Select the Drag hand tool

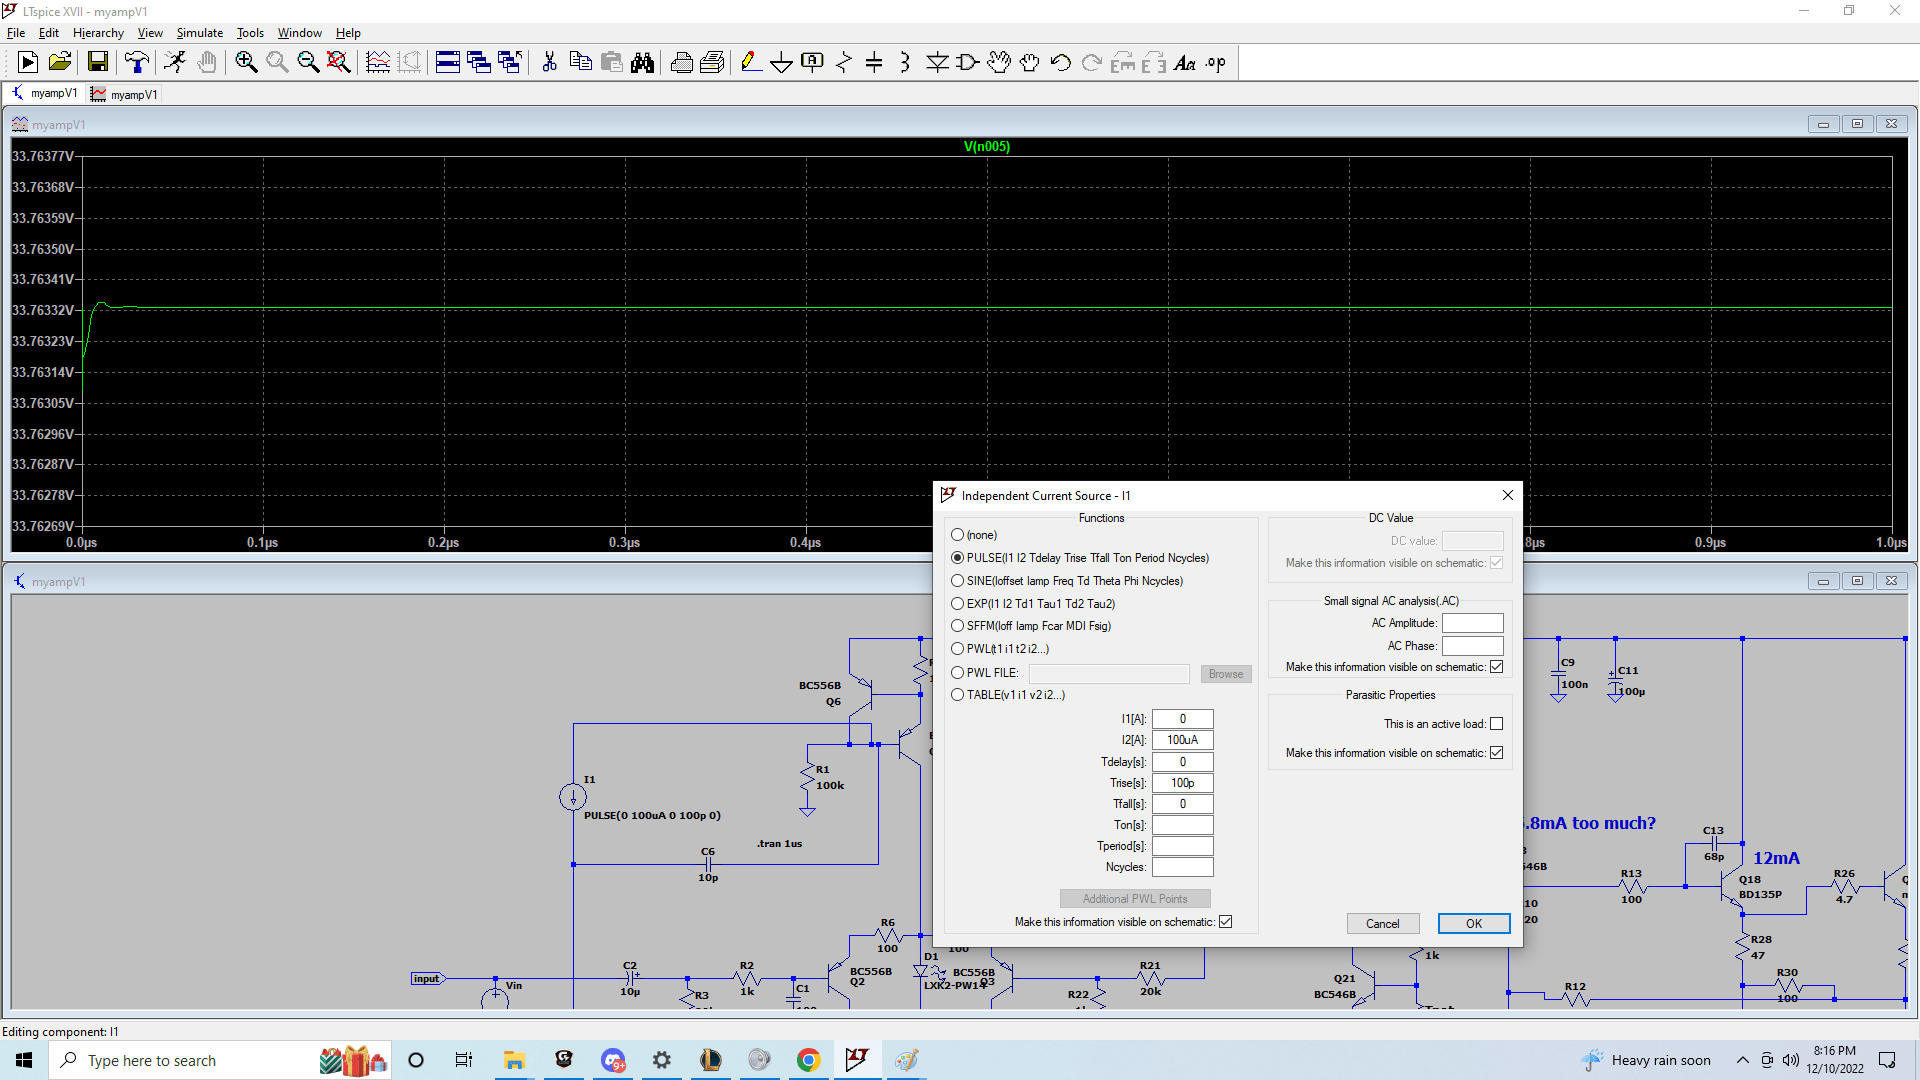point(1030,63)
